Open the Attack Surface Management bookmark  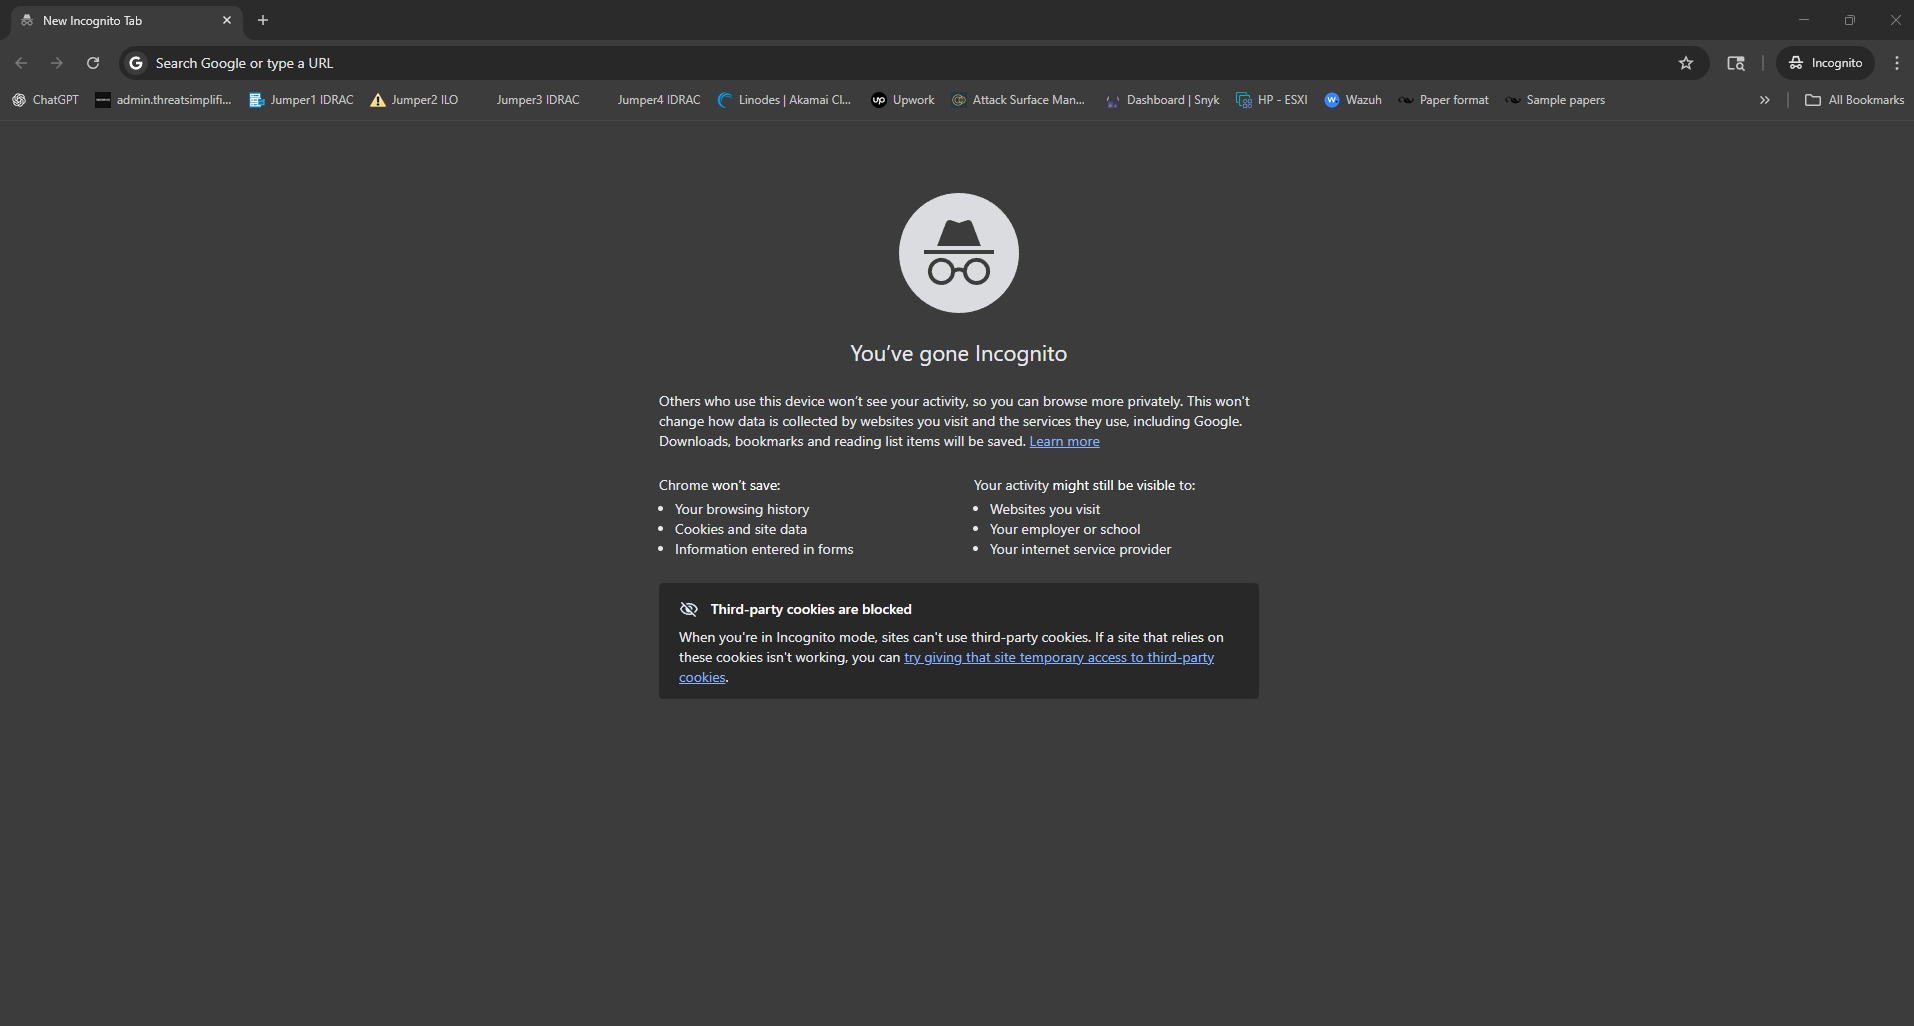(1018, 99)
